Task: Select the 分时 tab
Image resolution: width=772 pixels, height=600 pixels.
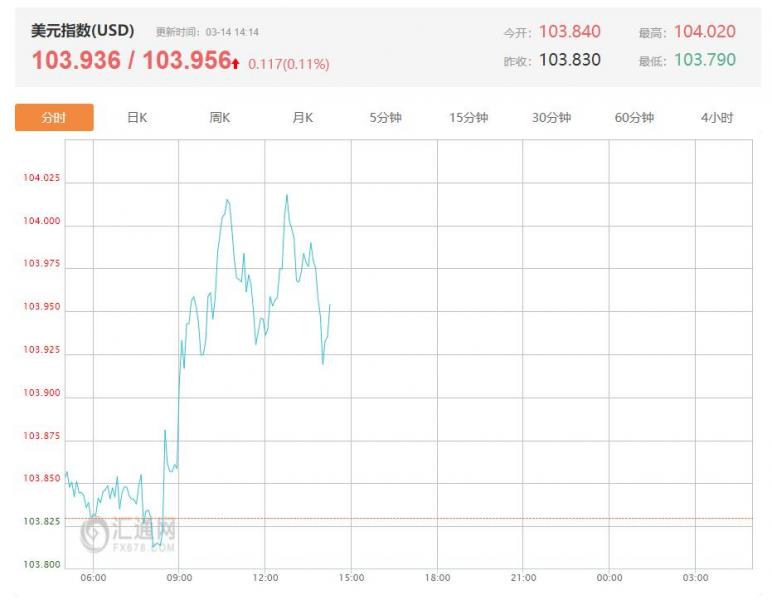Action: click(x=54, y=117)
